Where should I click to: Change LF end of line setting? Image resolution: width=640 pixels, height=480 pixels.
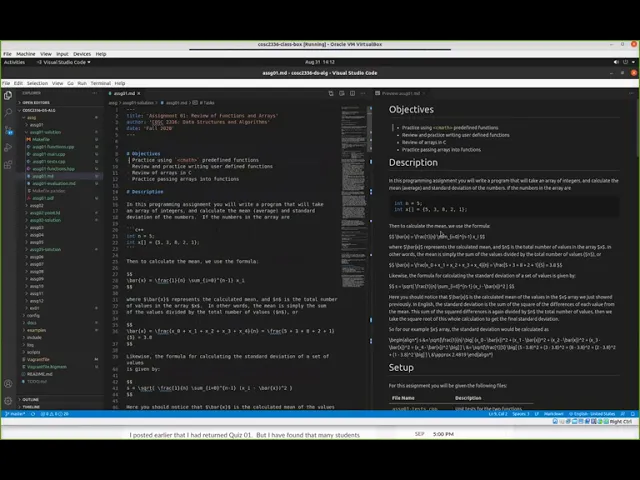coord(537,414)
